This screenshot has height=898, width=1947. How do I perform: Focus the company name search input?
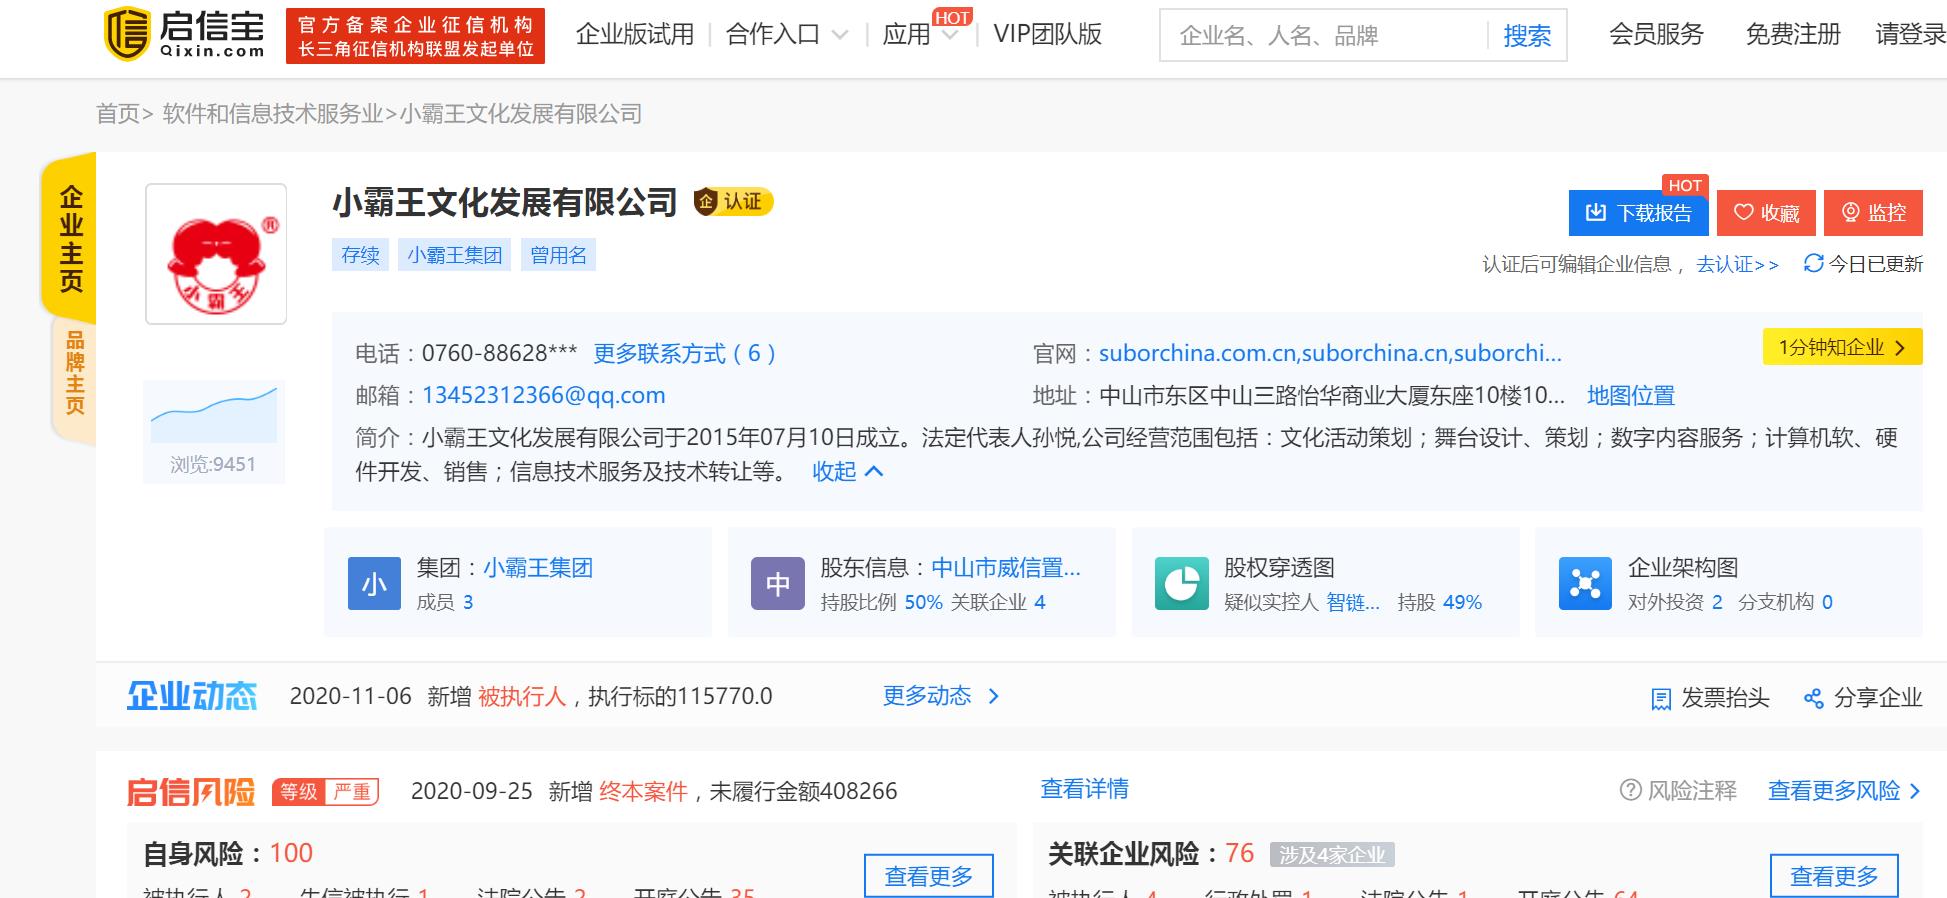(x=1323, y=36)
